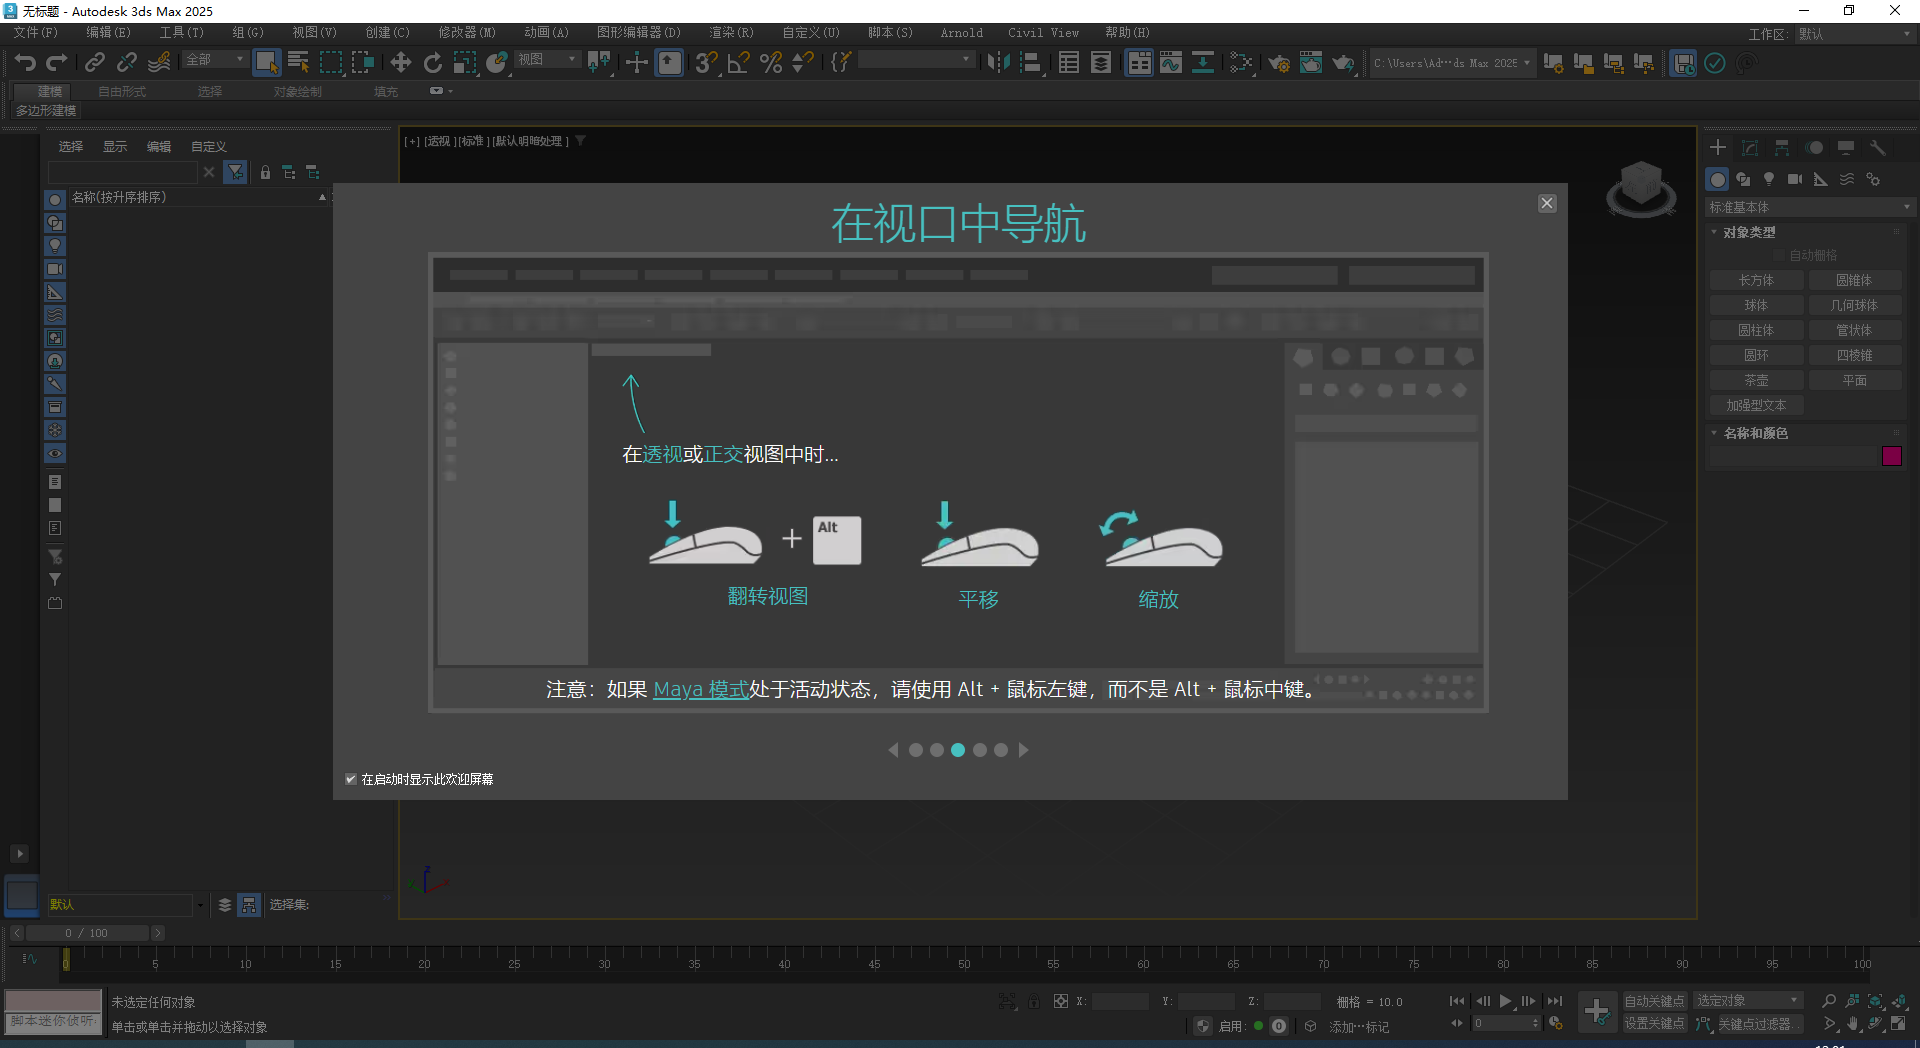This screenshot has height=1048, width=1920.
Task: Click the Mirror tool icon
Action: 998,63
